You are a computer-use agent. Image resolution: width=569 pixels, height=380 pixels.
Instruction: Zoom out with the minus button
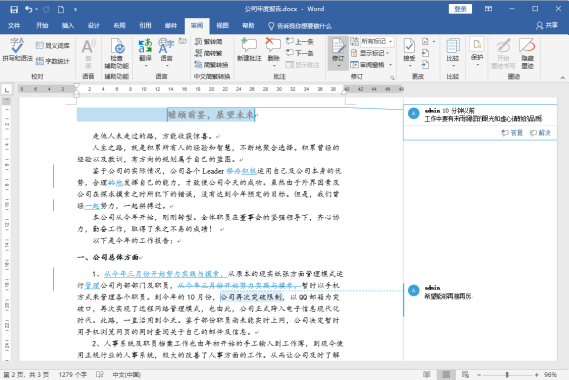[x=479, y=375]
